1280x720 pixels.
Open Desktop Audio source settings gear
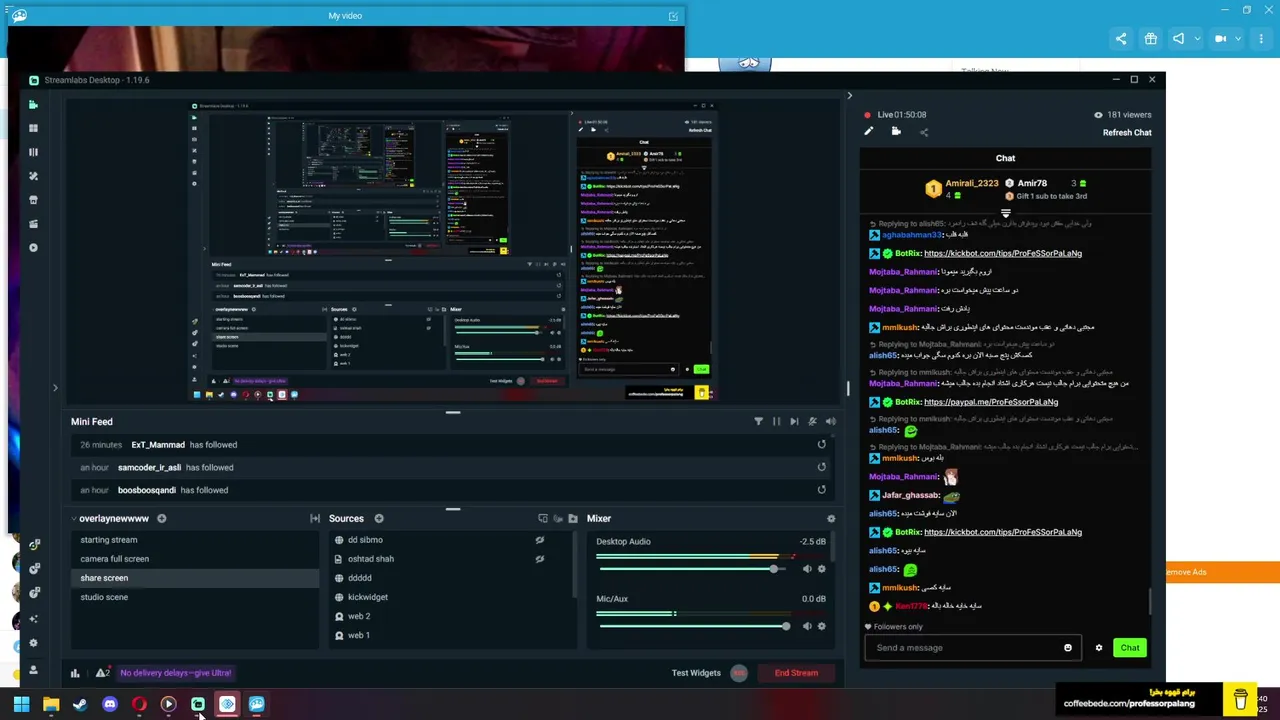click(822, 569)
